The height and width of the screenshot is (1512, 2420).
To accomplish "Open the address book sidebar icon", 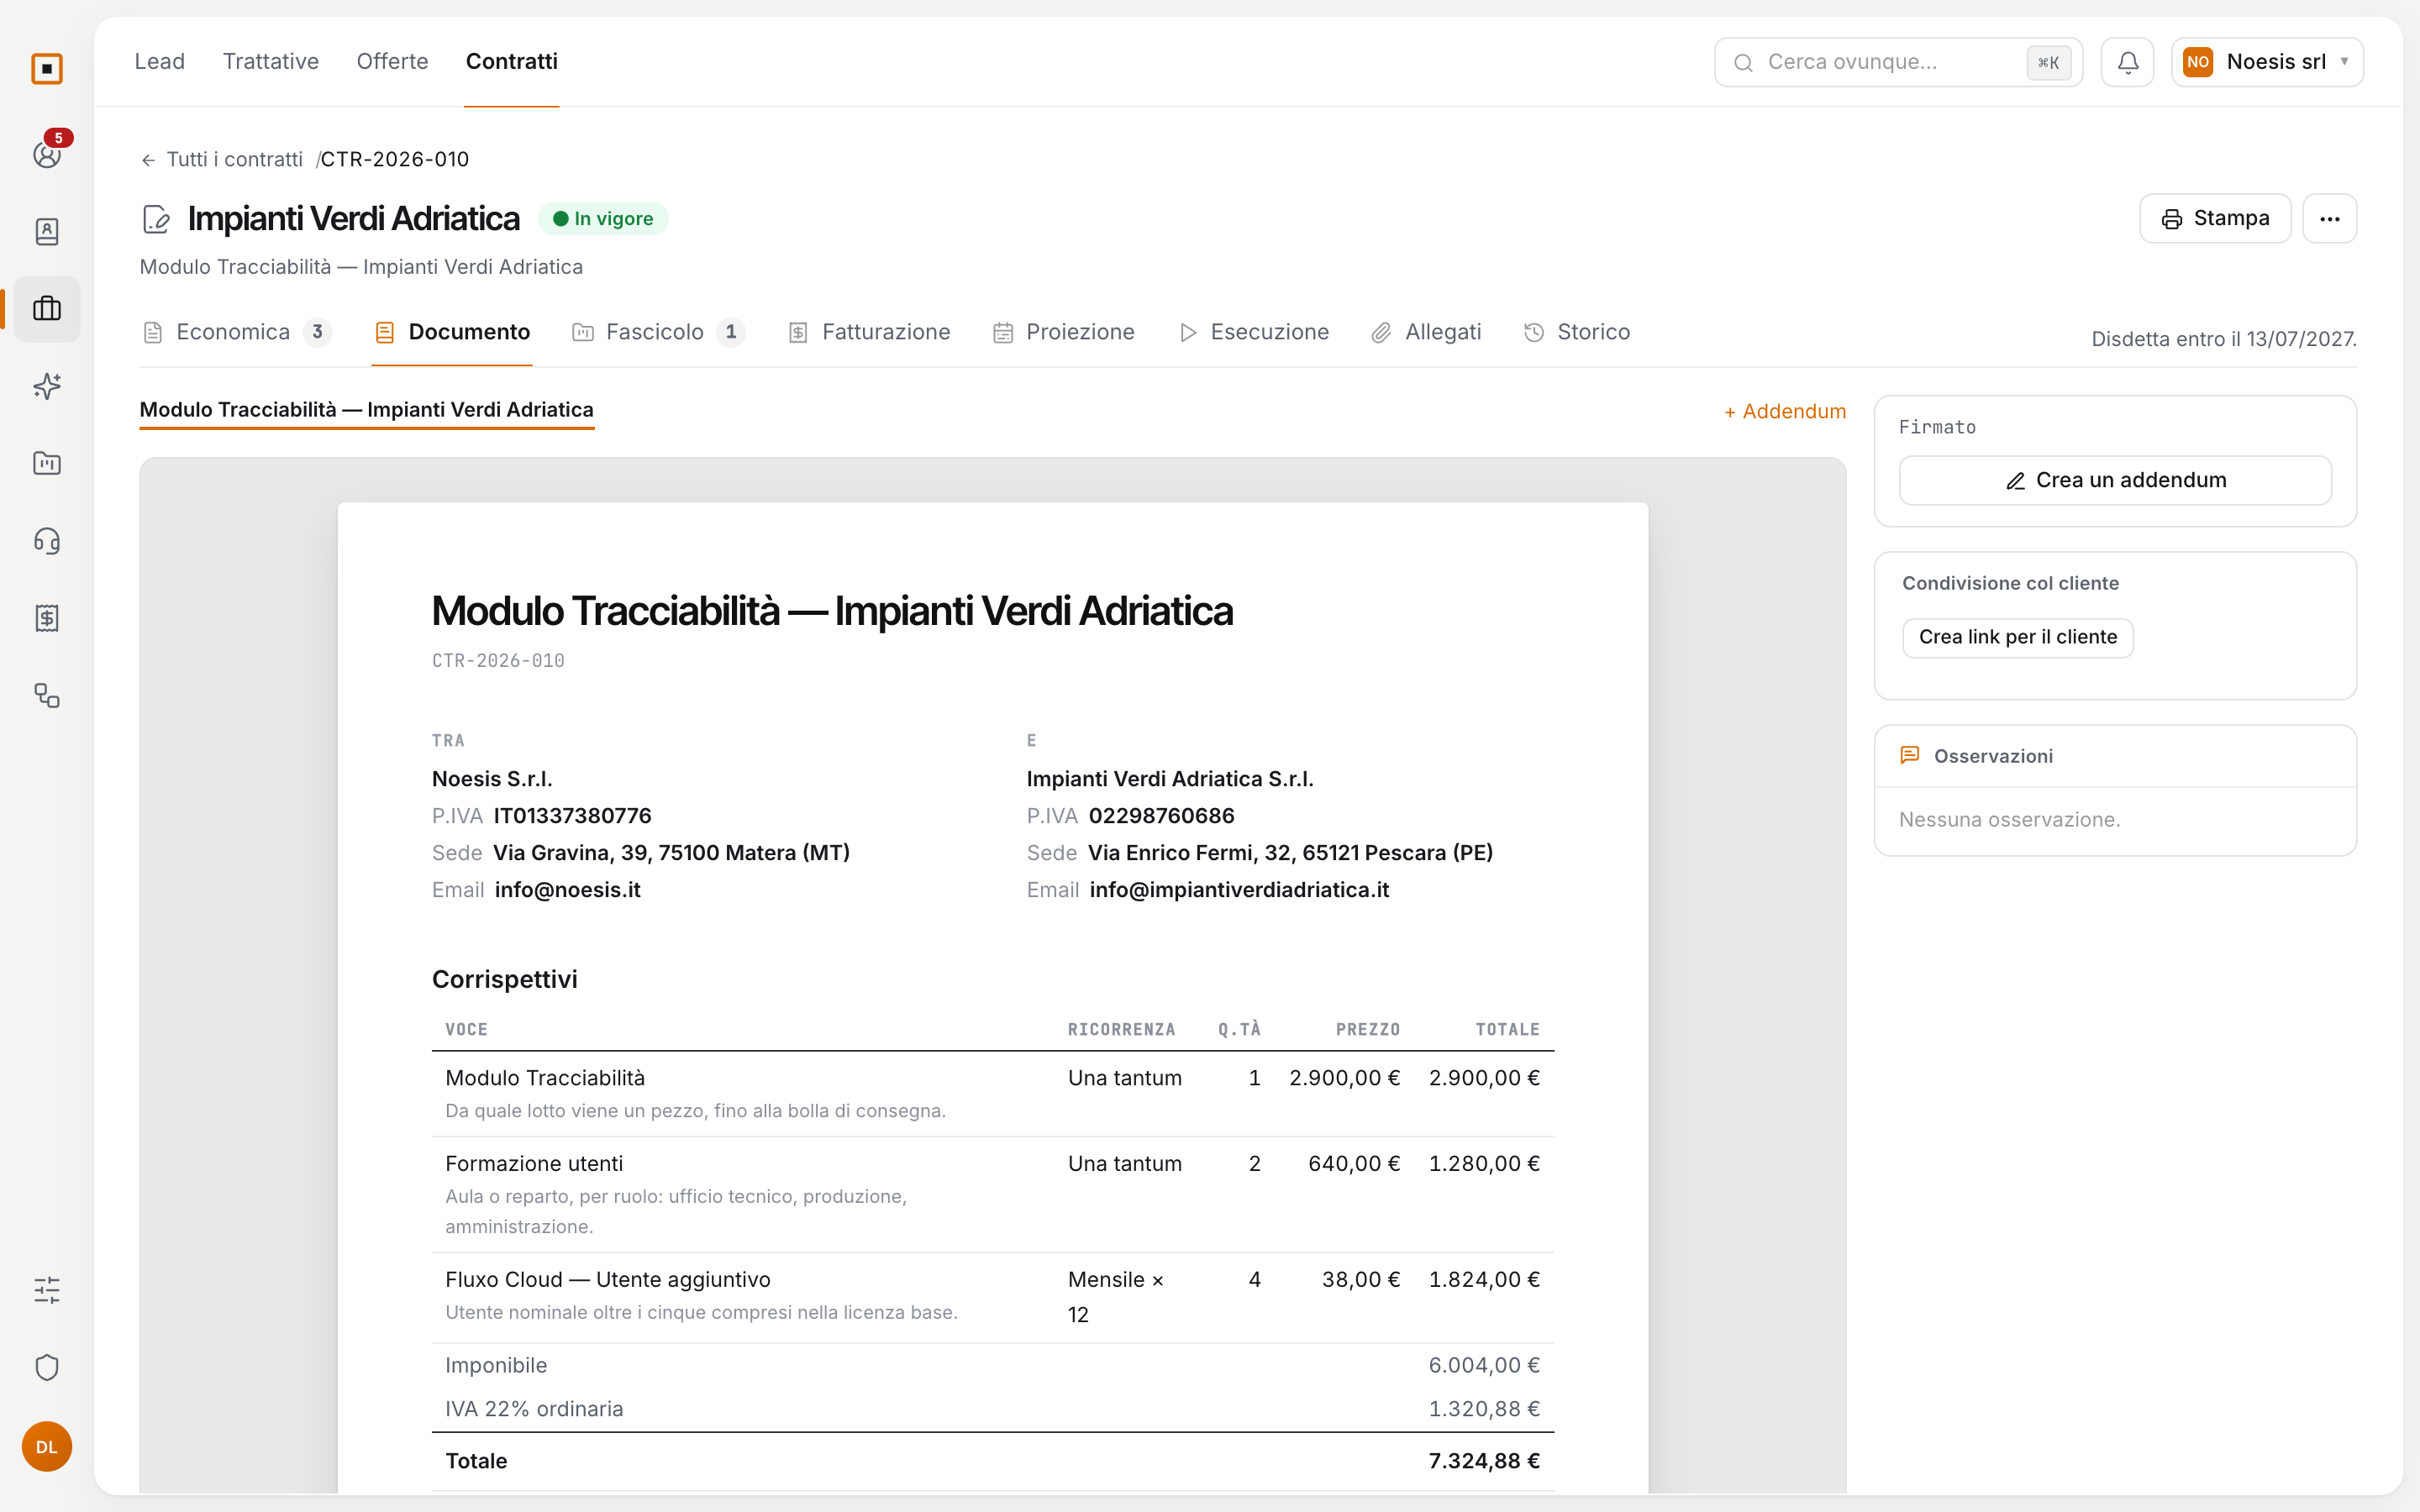I will click(x=47, y=231).
